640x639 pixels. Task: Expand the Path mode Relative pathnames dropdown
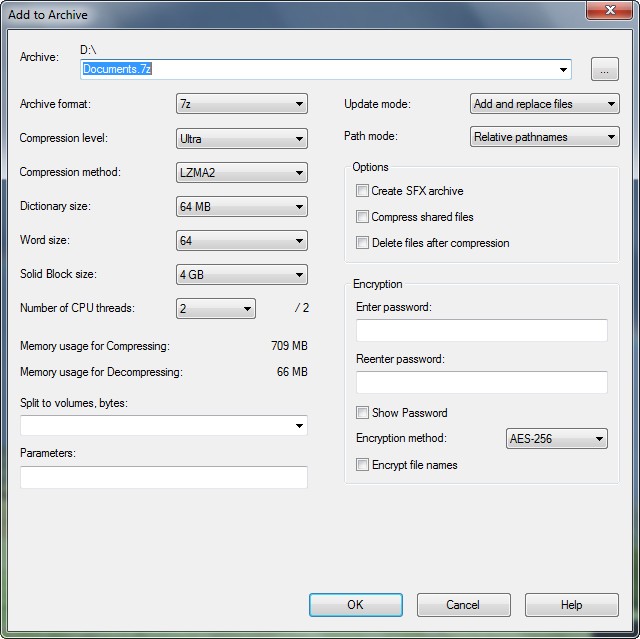point(544,137)
